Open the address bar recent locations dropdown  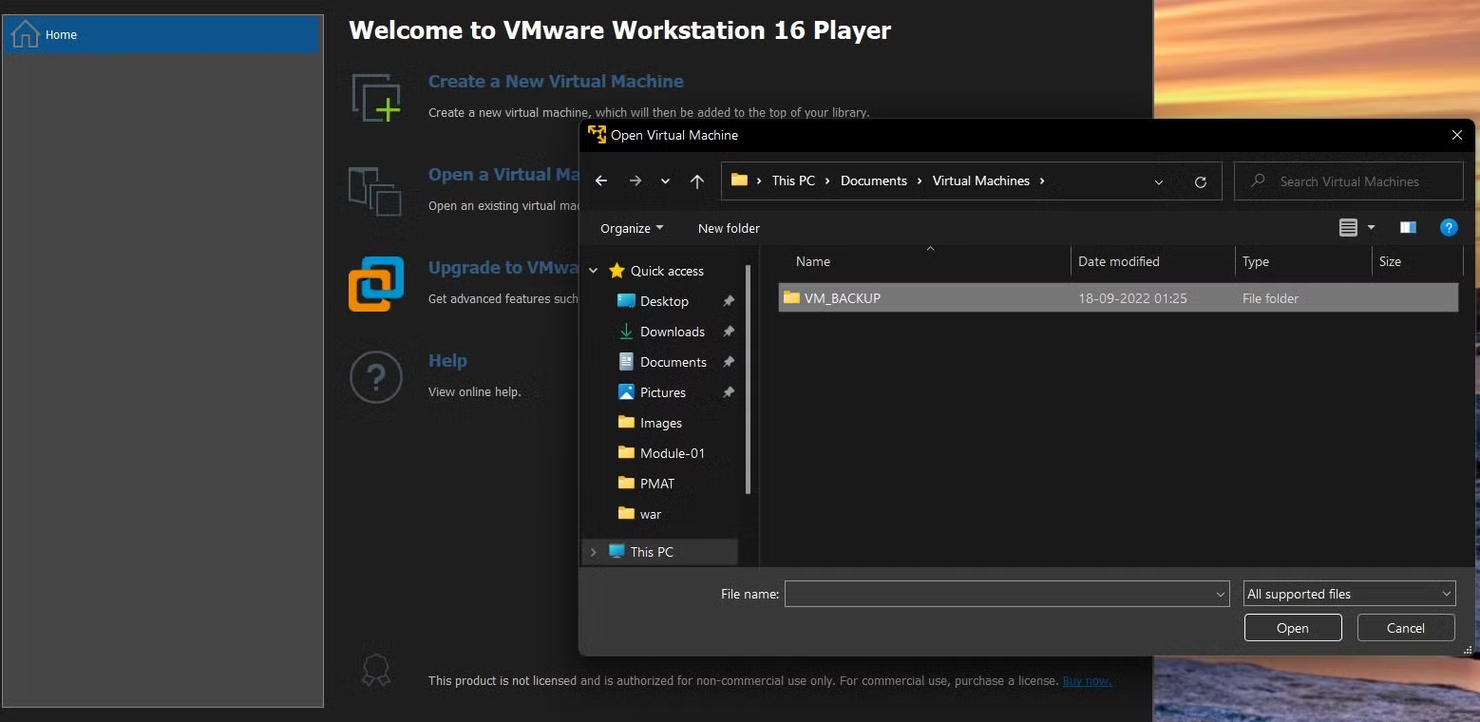(1158, 181)
